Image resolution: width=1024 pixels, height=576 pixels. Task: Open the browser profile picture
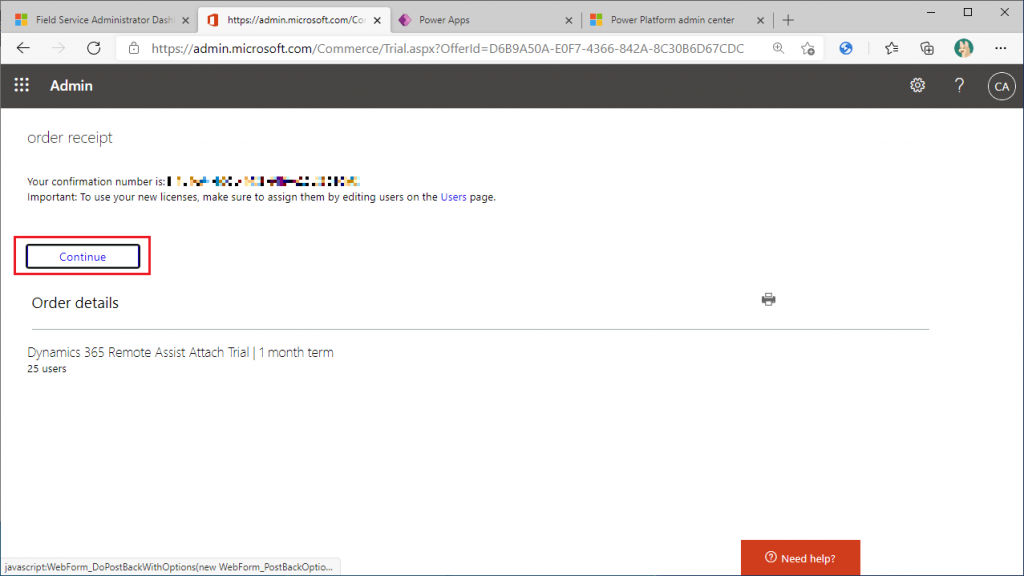click(x=963, y=48)
